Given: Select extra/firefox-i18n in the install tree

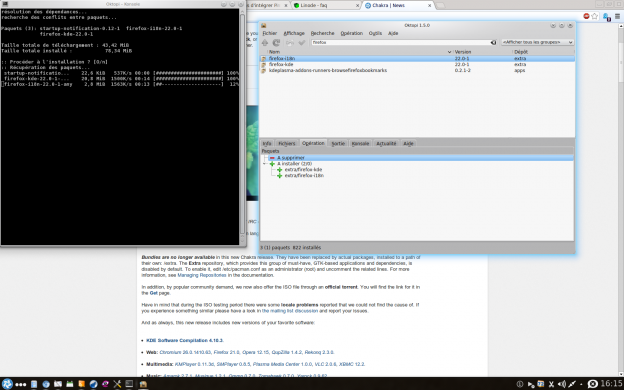Looking at the screenshot, I should click(304, 176).
